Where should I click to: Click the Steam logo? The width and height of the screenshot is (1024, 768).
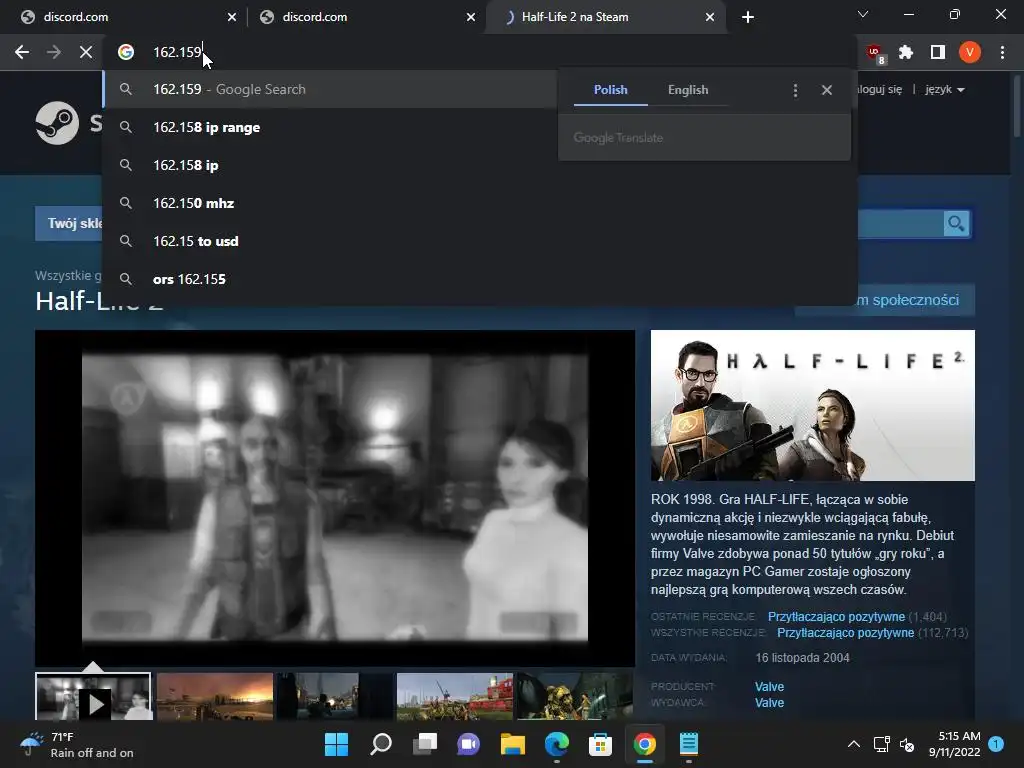[x=57, y=123]
